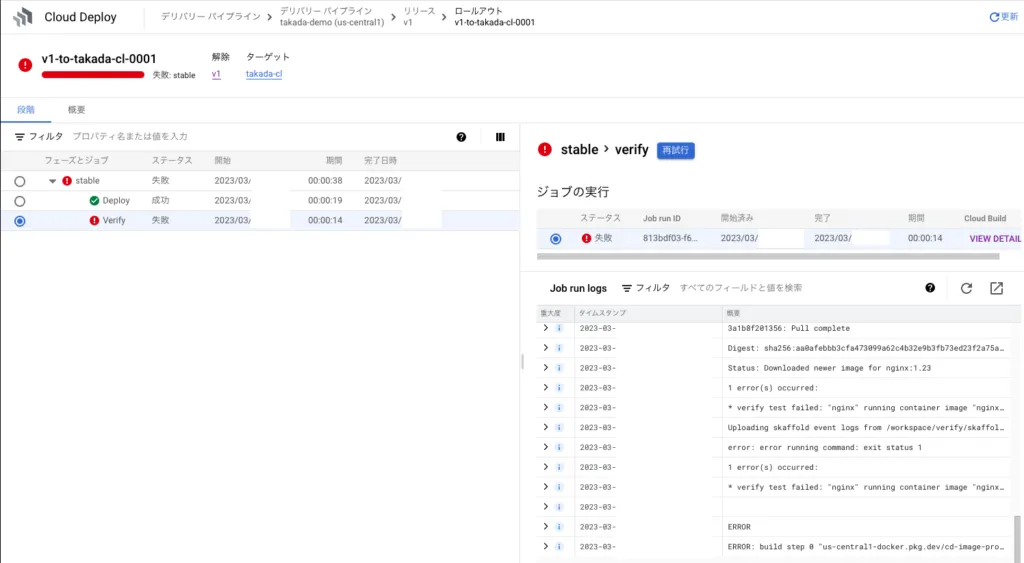Click the red rollout progress bar

(93, 74)
